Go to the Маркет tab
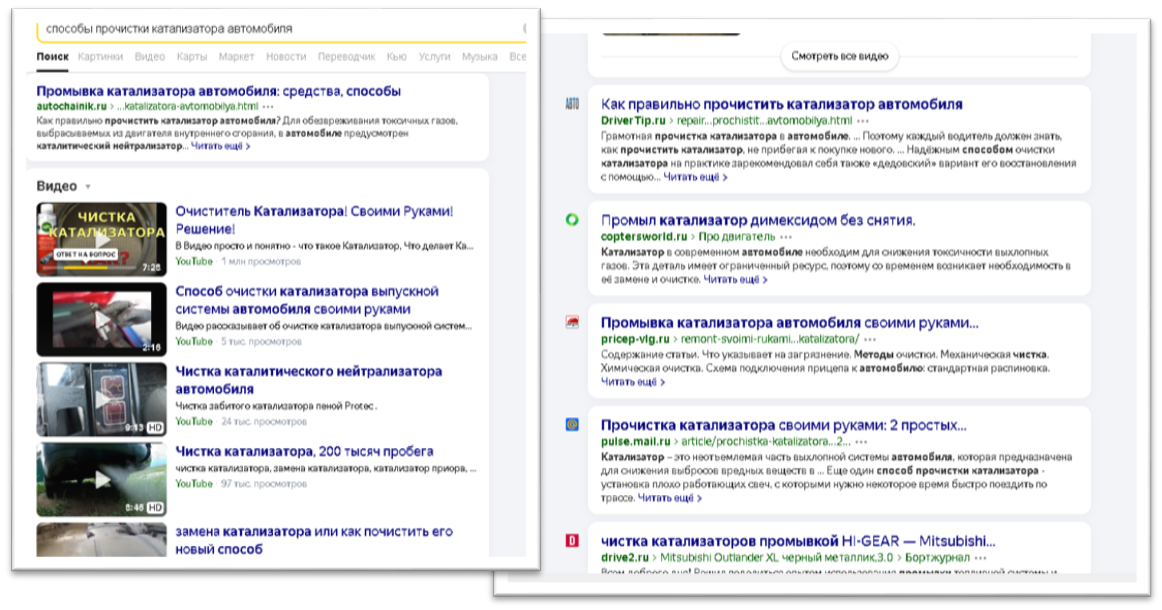This screenshot has height=610, width=1162. [x=236, y=56]
